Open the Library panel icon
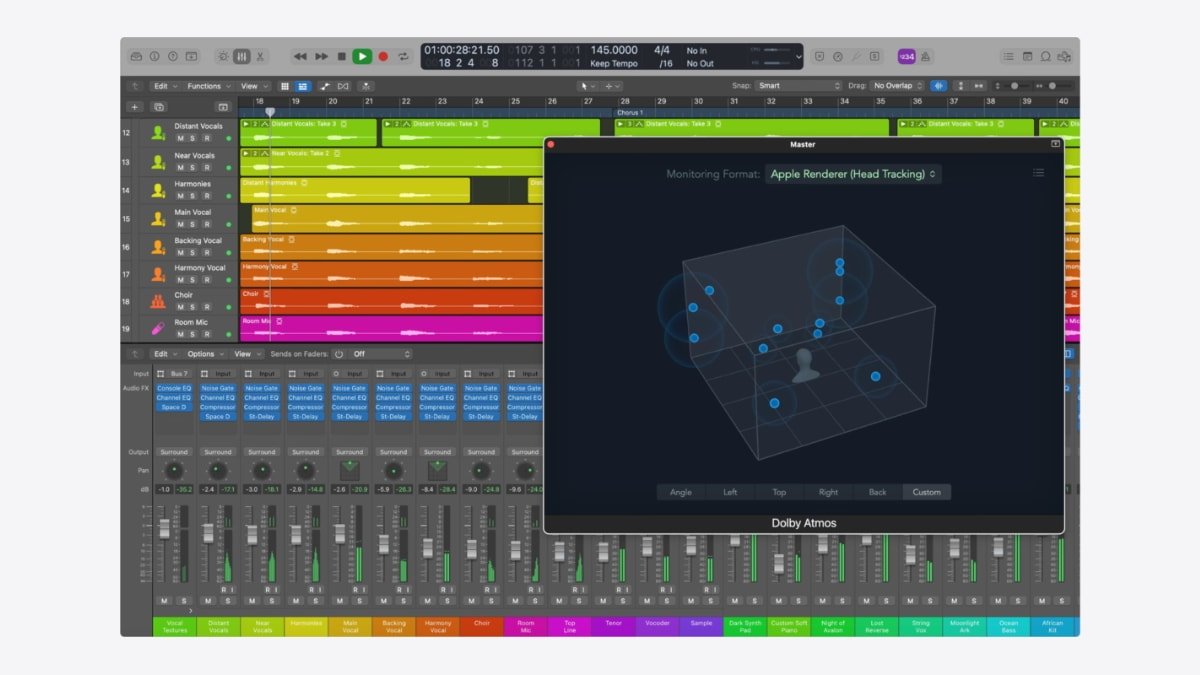Screen dimensions: 1200x675 pyautogui.click(x=136, y=57)
